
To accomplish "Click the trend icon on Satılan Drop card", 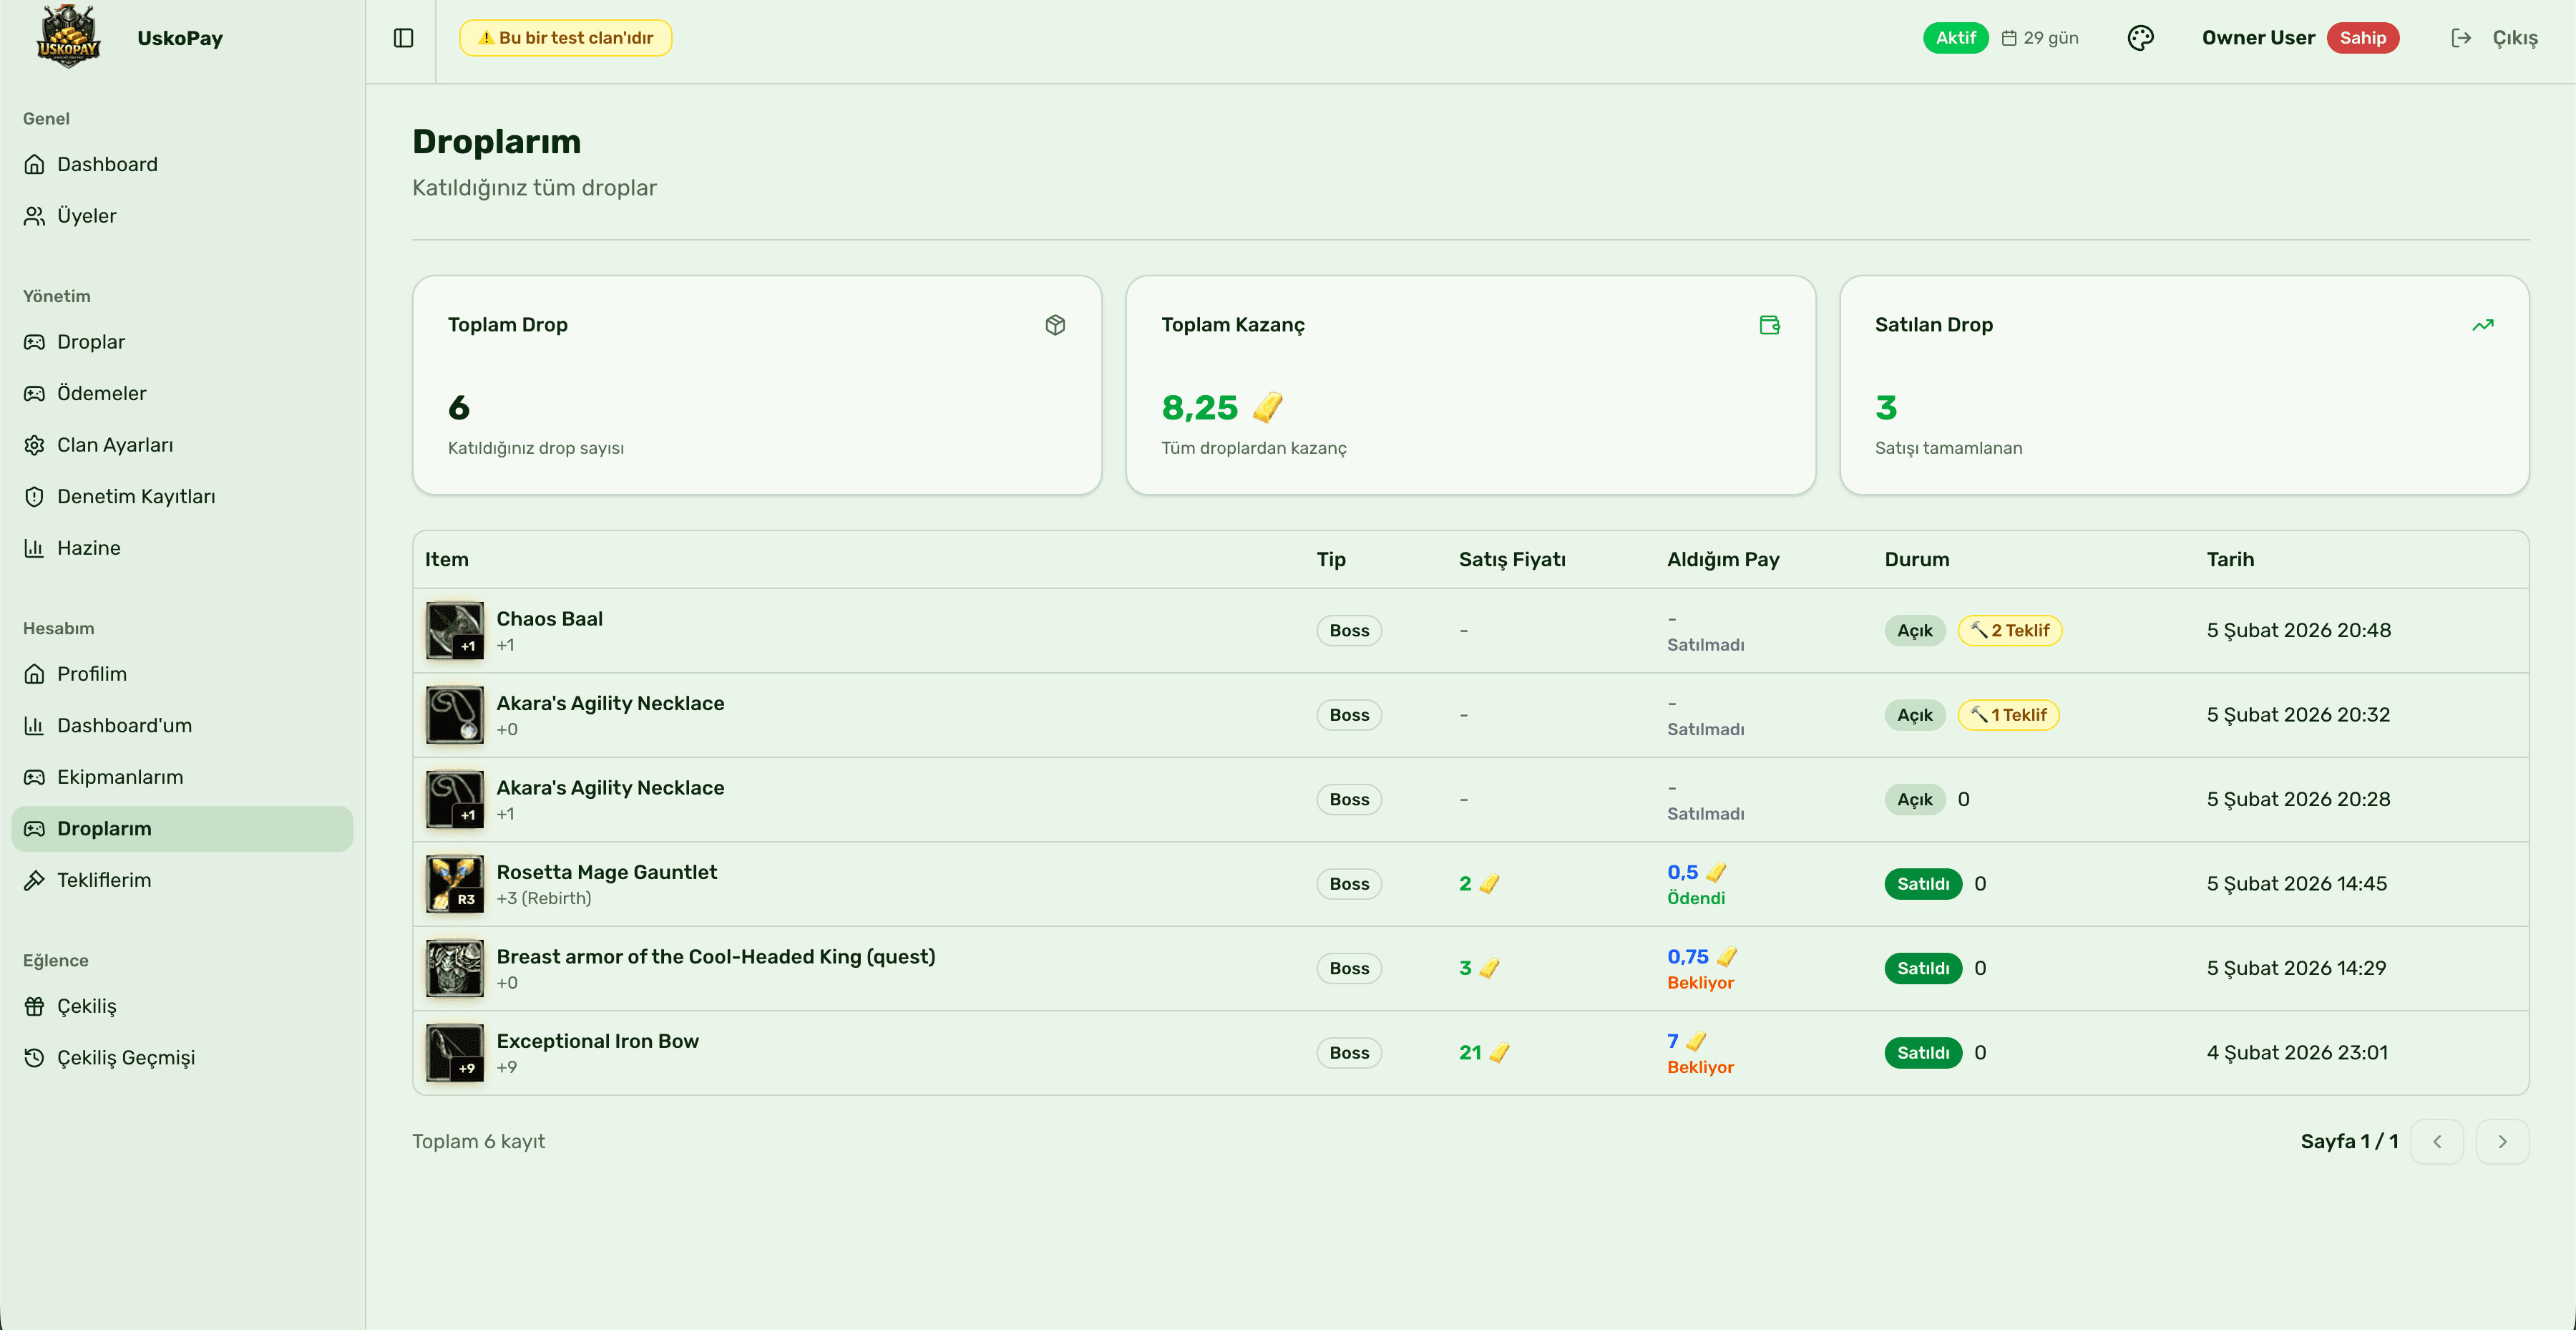I will [2484, 324].
